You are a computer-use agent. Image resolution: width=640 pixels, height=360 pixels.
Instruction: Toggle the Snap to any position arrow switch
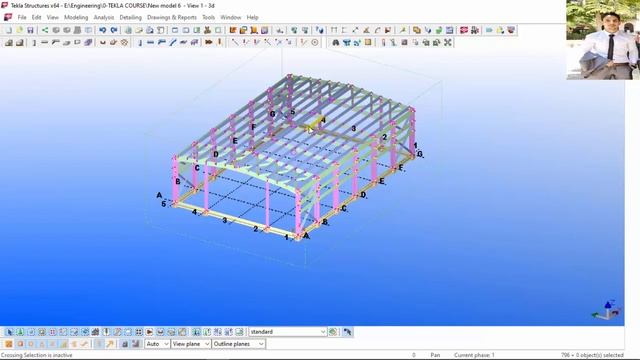pos(110,344)
